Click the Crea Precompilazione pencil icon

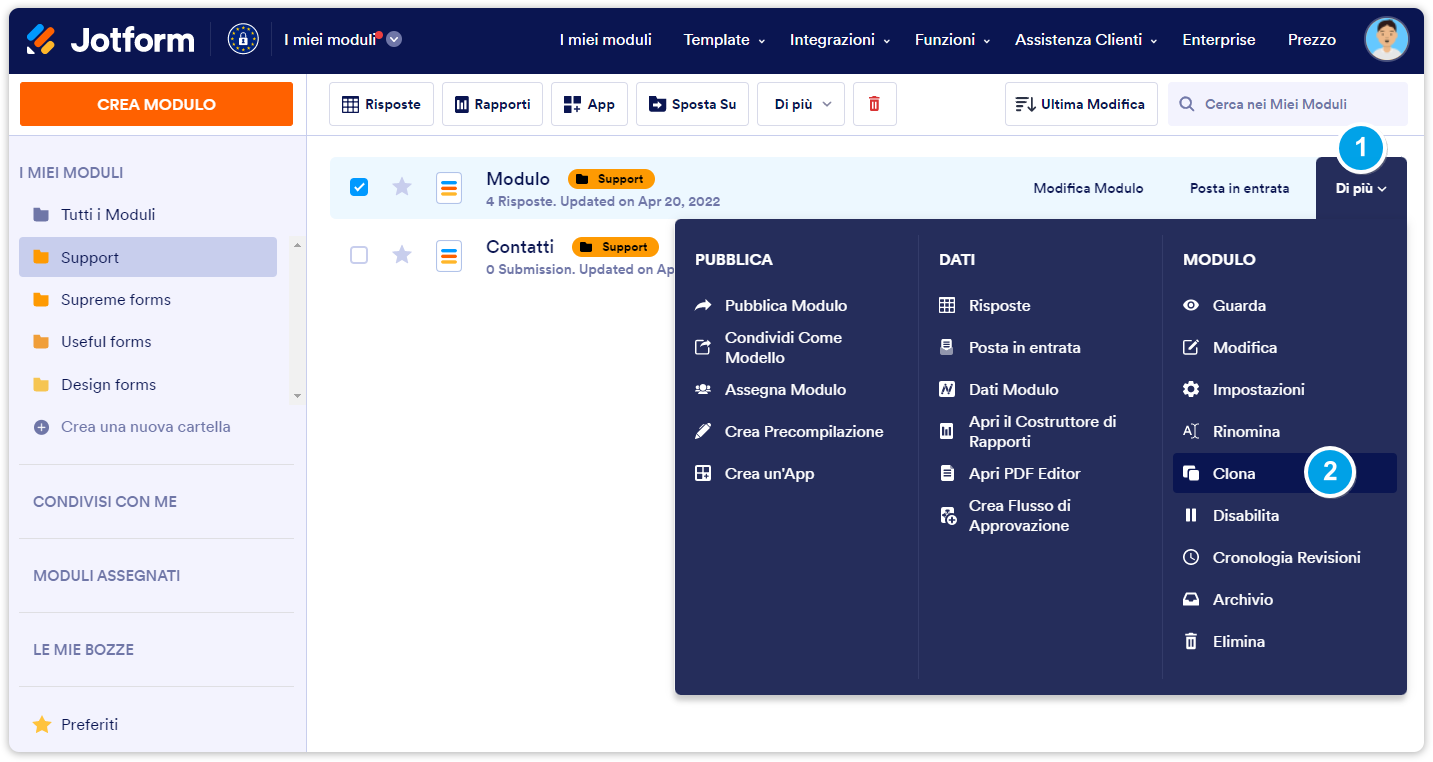pos(703,432)
